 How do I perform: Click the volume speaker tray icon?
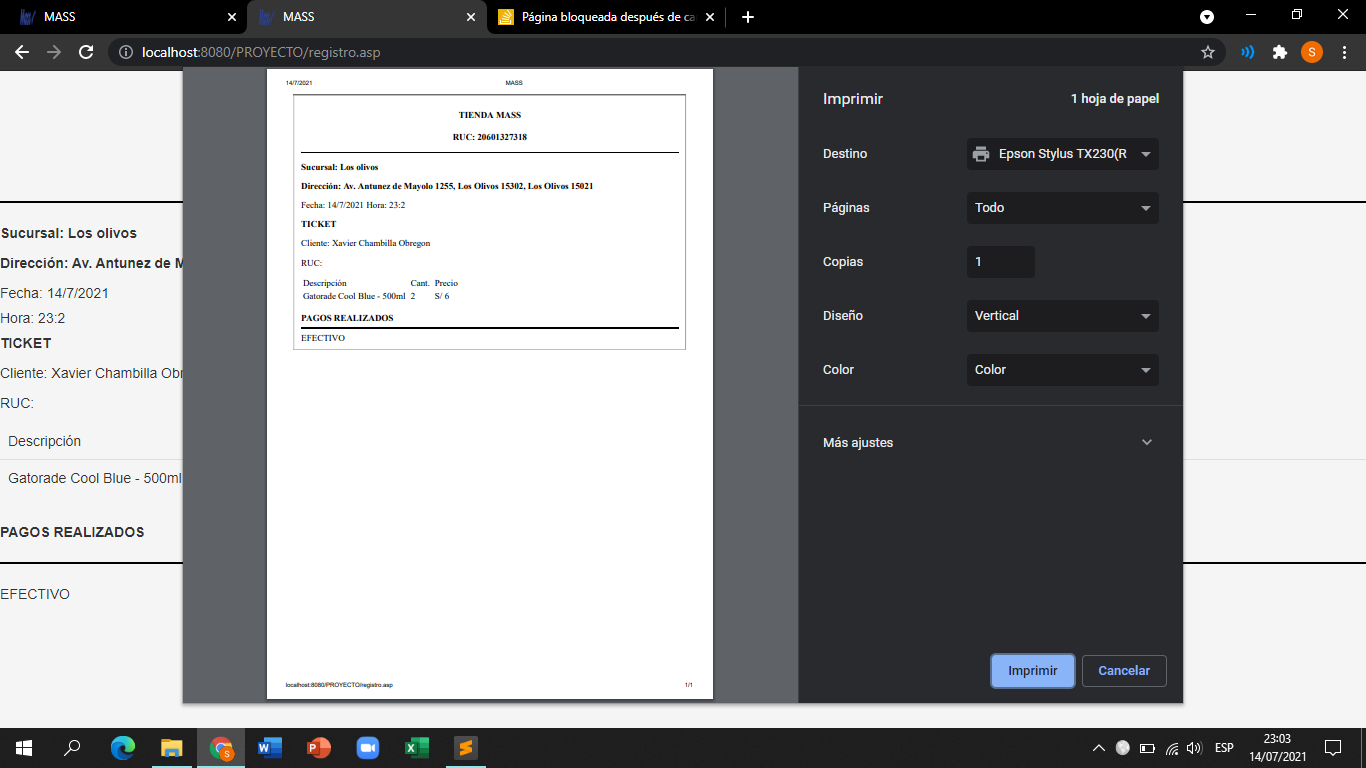[1194, 748]
